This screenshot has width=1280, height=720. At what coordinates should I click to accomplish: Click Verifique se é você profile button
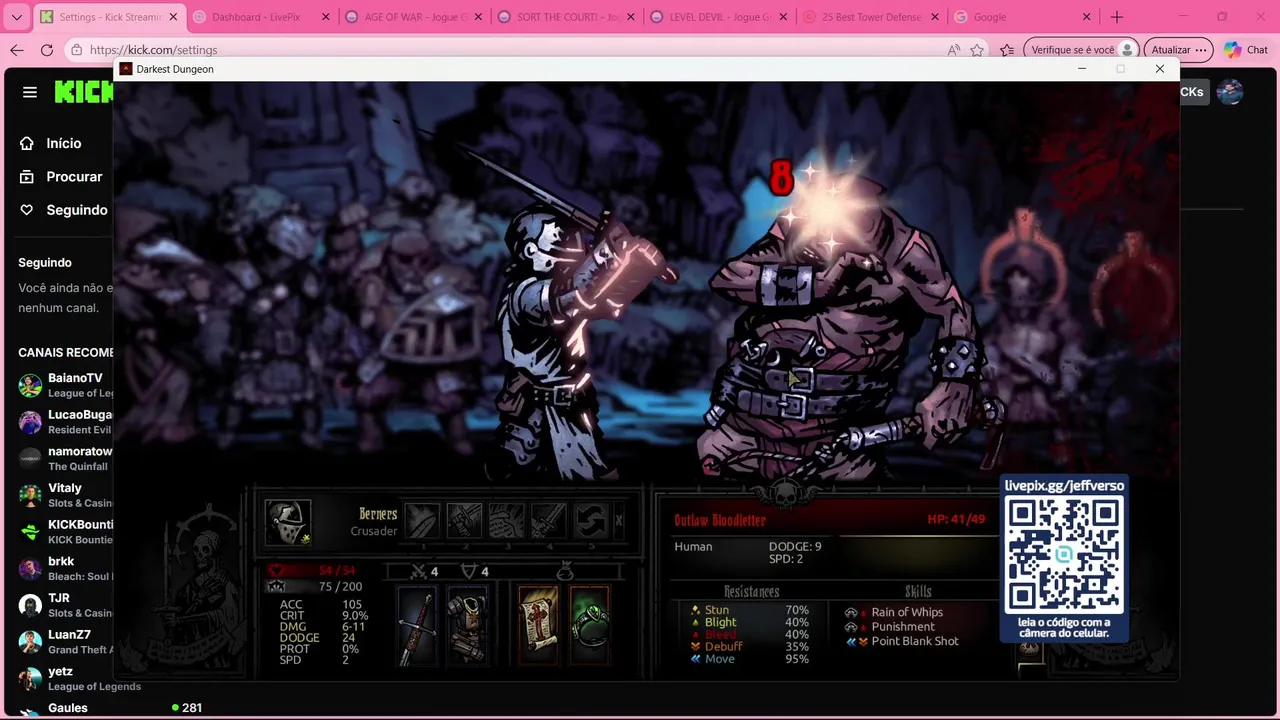click(x=1083, y=50)
